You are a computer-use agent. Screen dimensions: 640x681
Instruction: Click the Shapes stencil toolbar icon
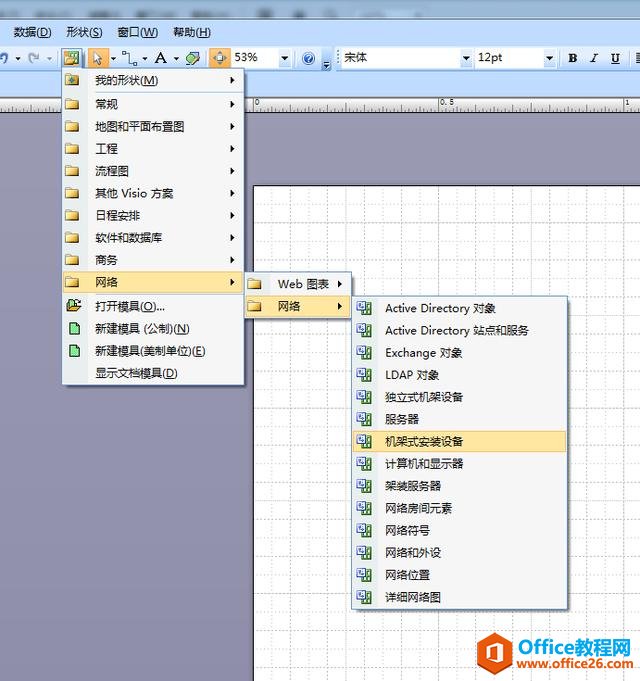point(72,57)
